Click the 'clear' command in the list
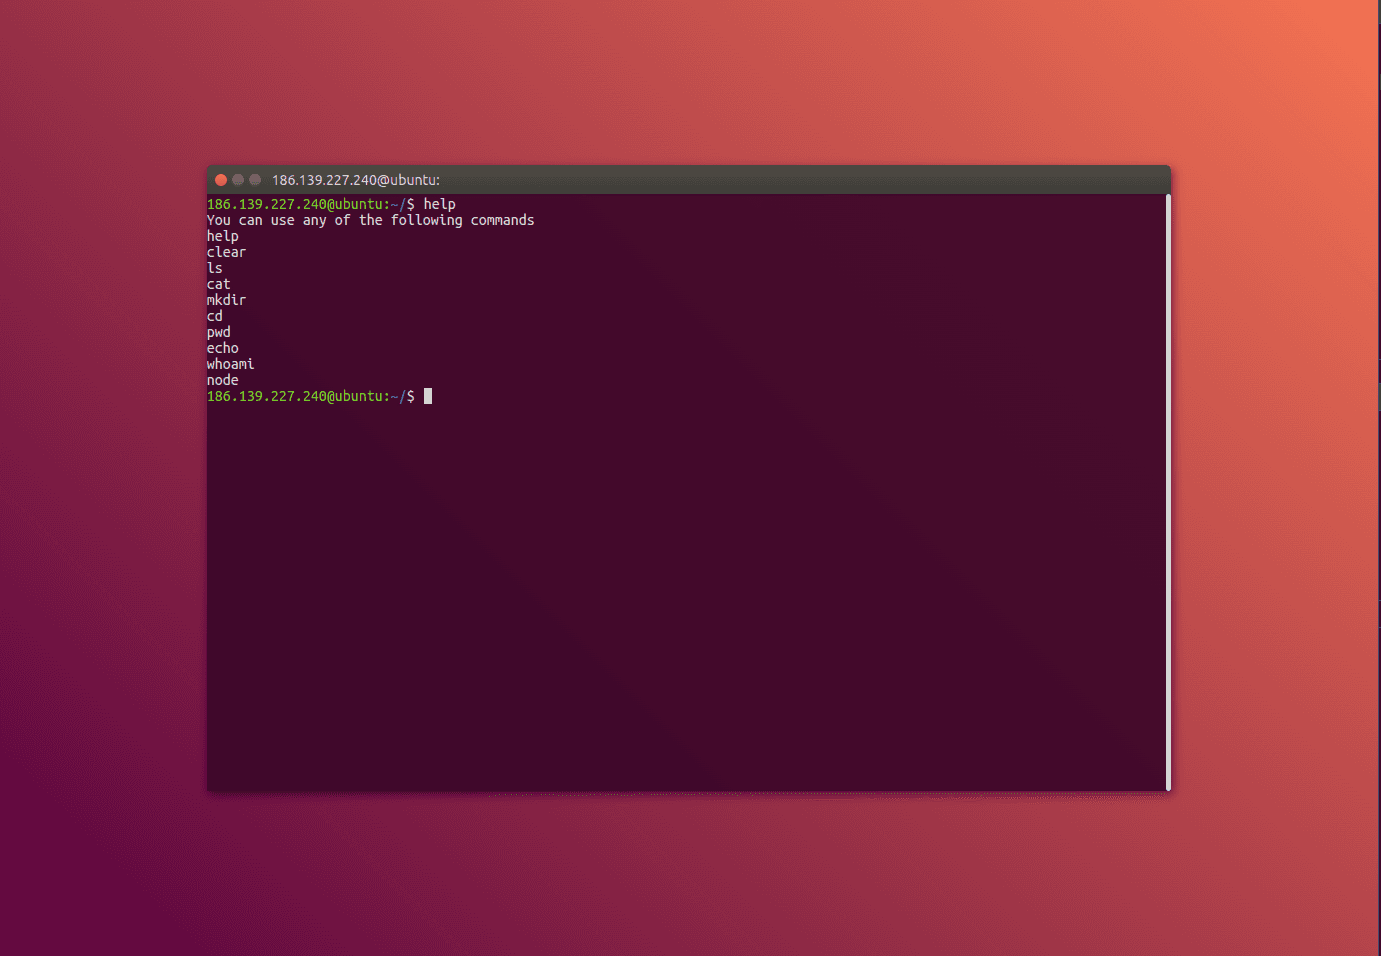 tap(226, 252)
